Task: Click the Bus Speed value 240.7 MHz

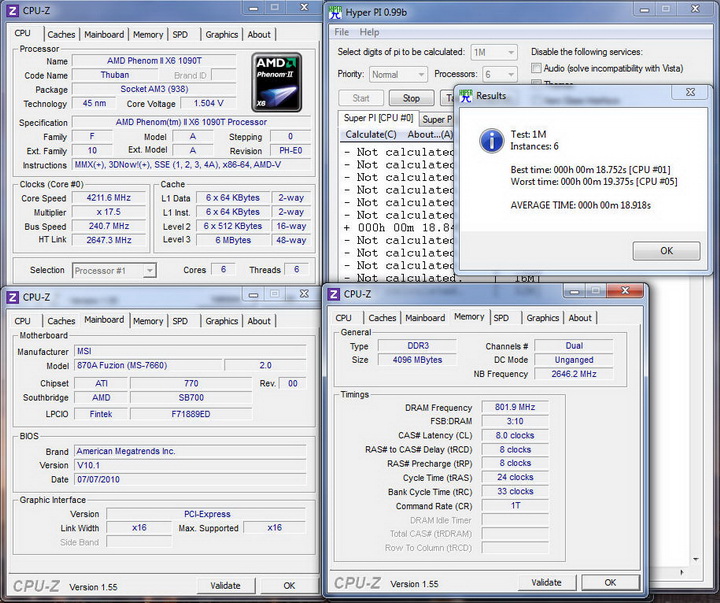Action: point(109,226)
